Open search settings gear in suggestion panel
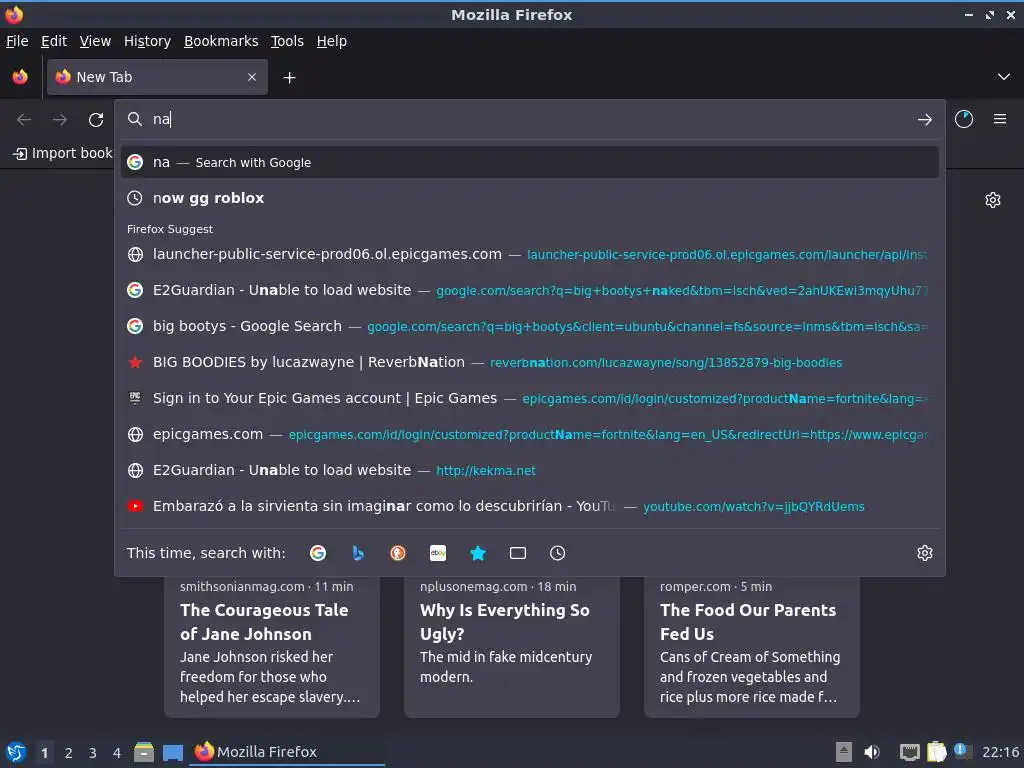1024x768 pixels. click(x=925, y=553)
